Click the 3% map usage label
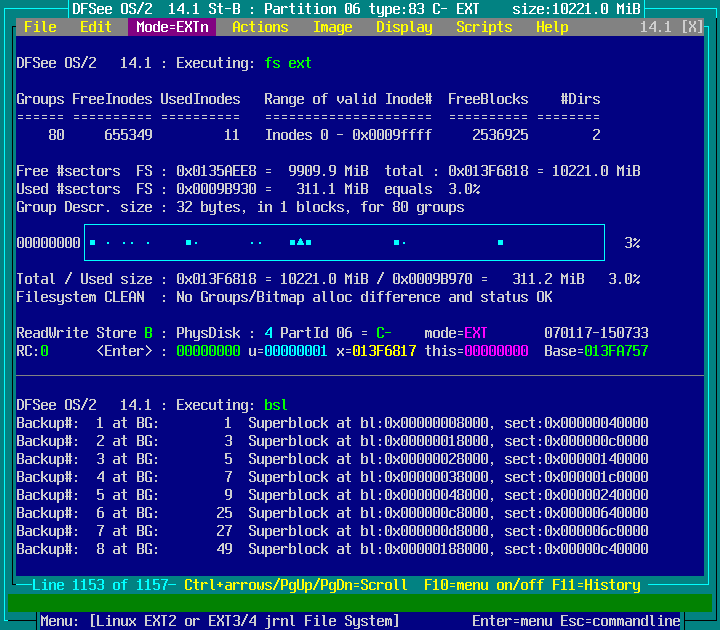This screenshot has height=630, width=720. click(x=632, y=243)
